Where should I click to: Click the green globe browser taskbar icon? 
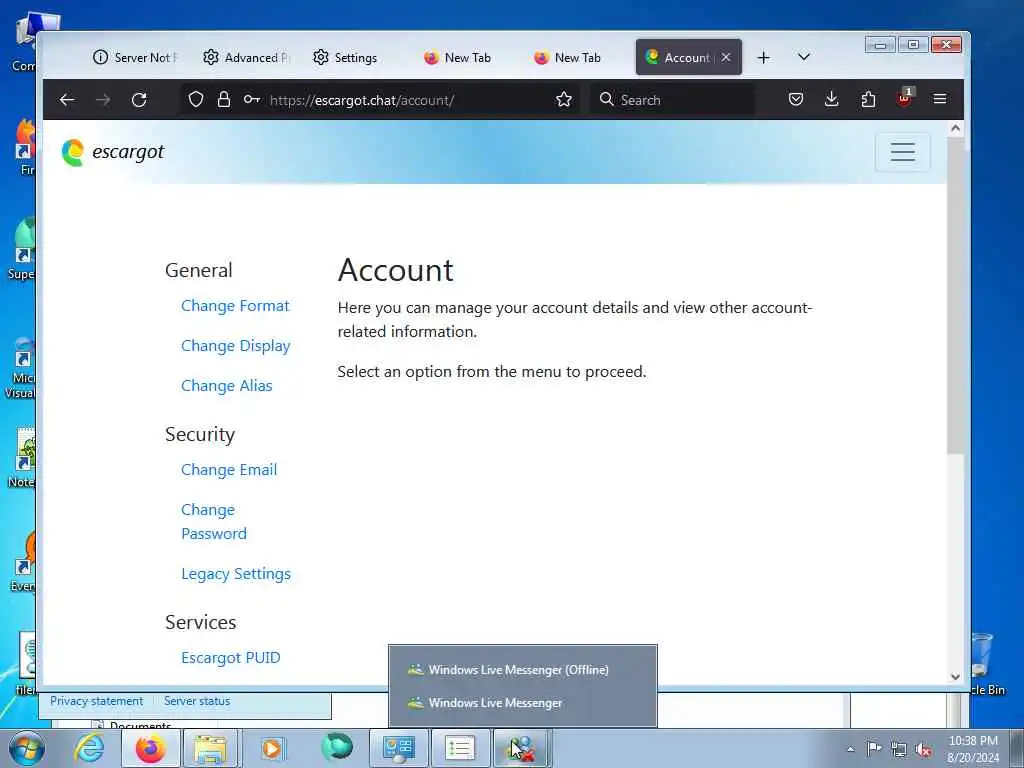click(336, 748)
